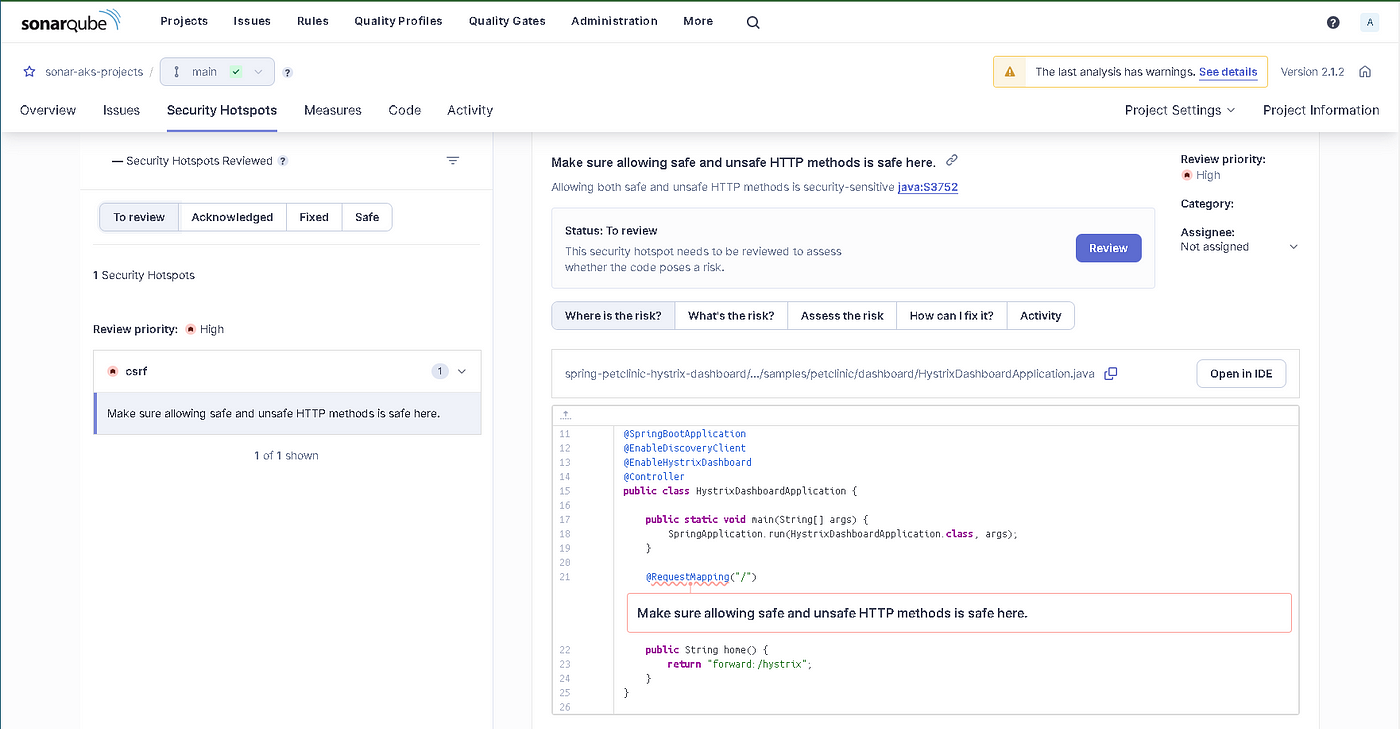Open the help question mark icon
The height and width of the screenshot is (729, 1400).
click(x=1333, y=22)
